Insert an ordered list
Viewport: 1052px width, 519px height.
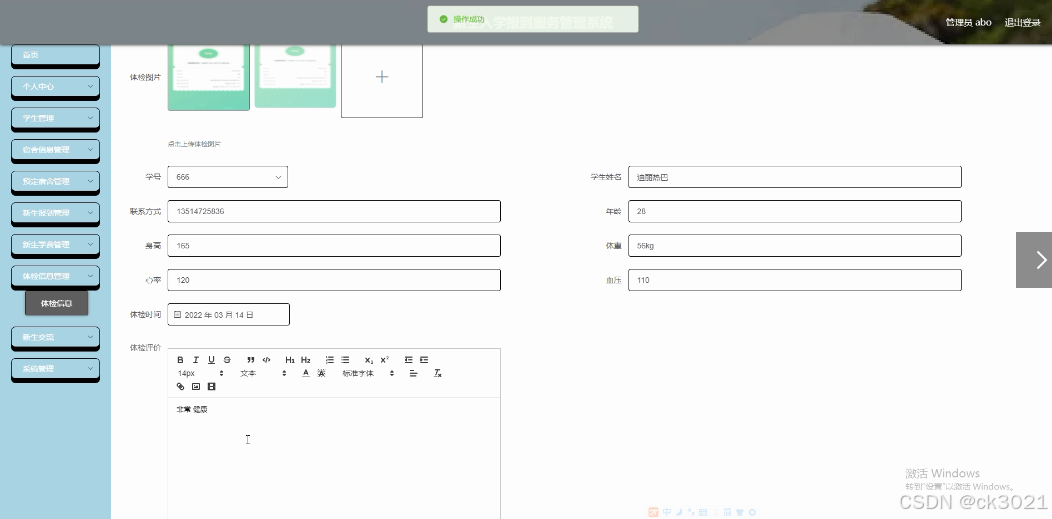[329, 360]
